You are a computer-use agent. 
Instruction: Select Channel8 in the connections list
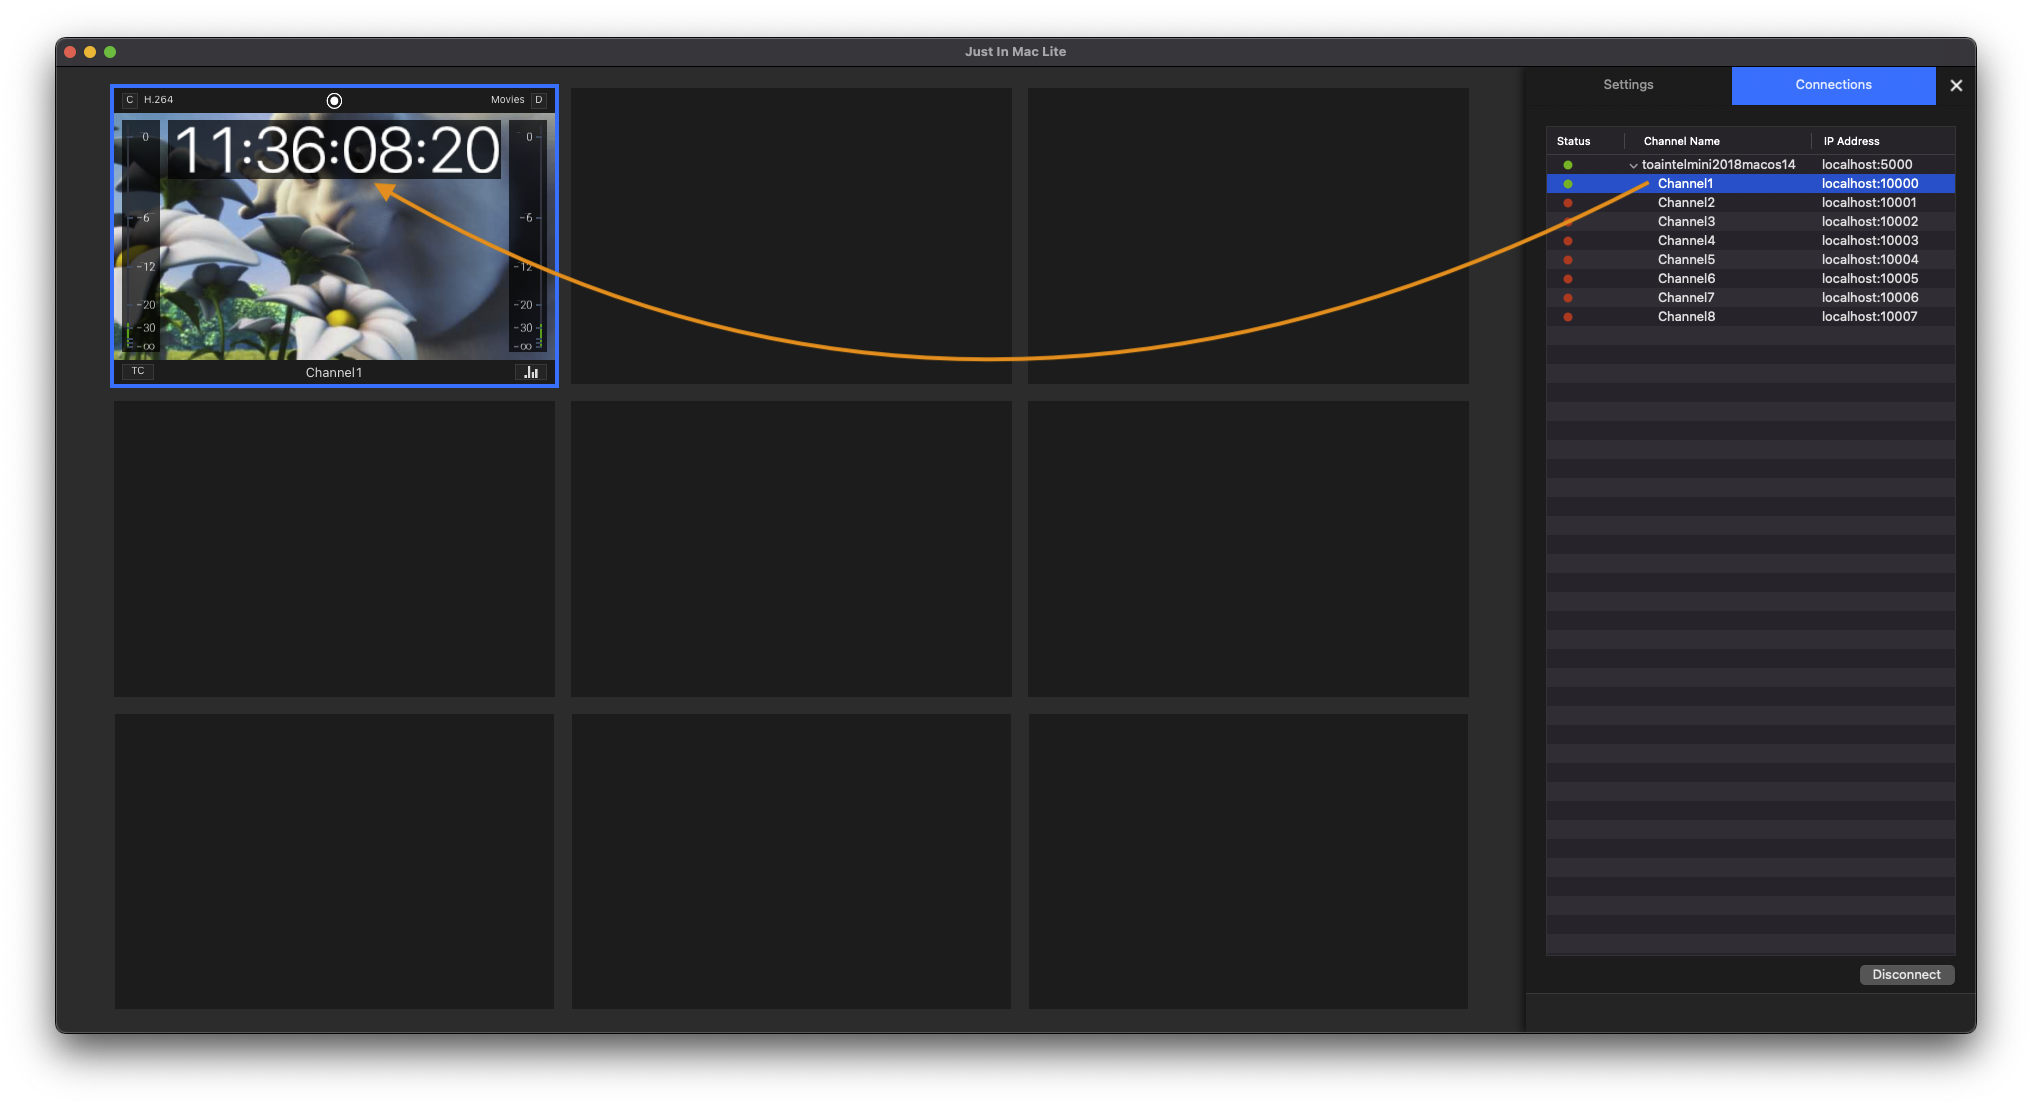click(x=1750, y=317)
